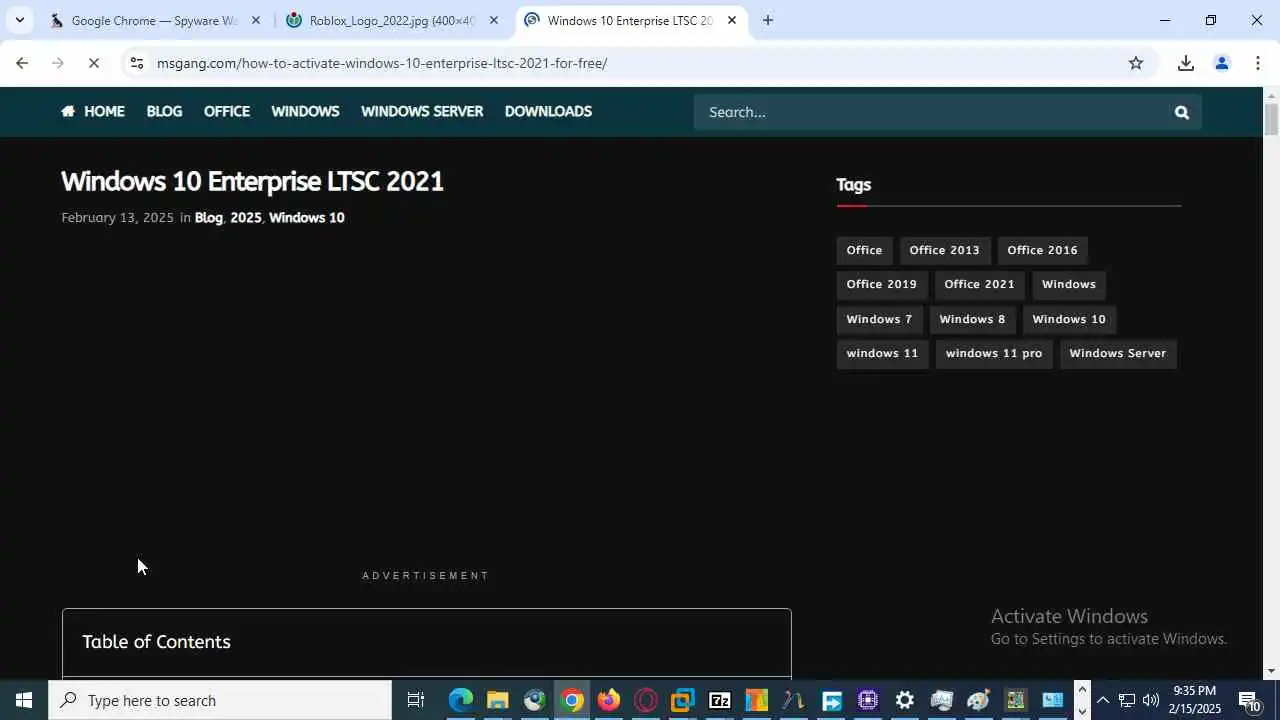Open the Windows Start menu
Screen dimensions: 1280x720
tap(24, 700)
